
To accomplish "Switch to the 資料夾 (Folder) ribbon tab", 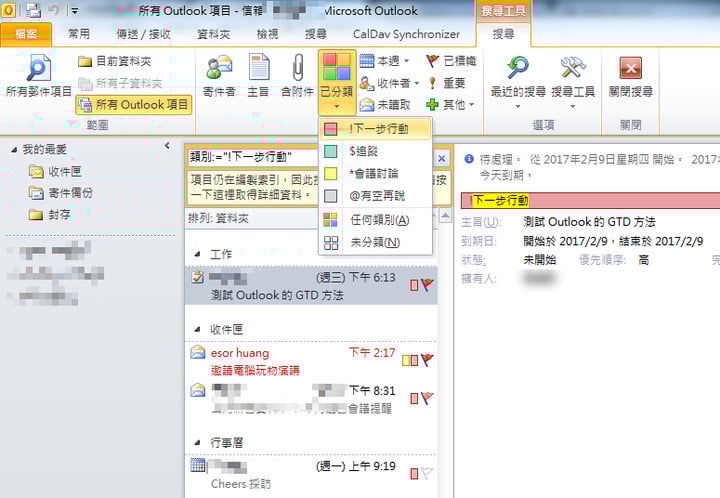I will 213,34.
